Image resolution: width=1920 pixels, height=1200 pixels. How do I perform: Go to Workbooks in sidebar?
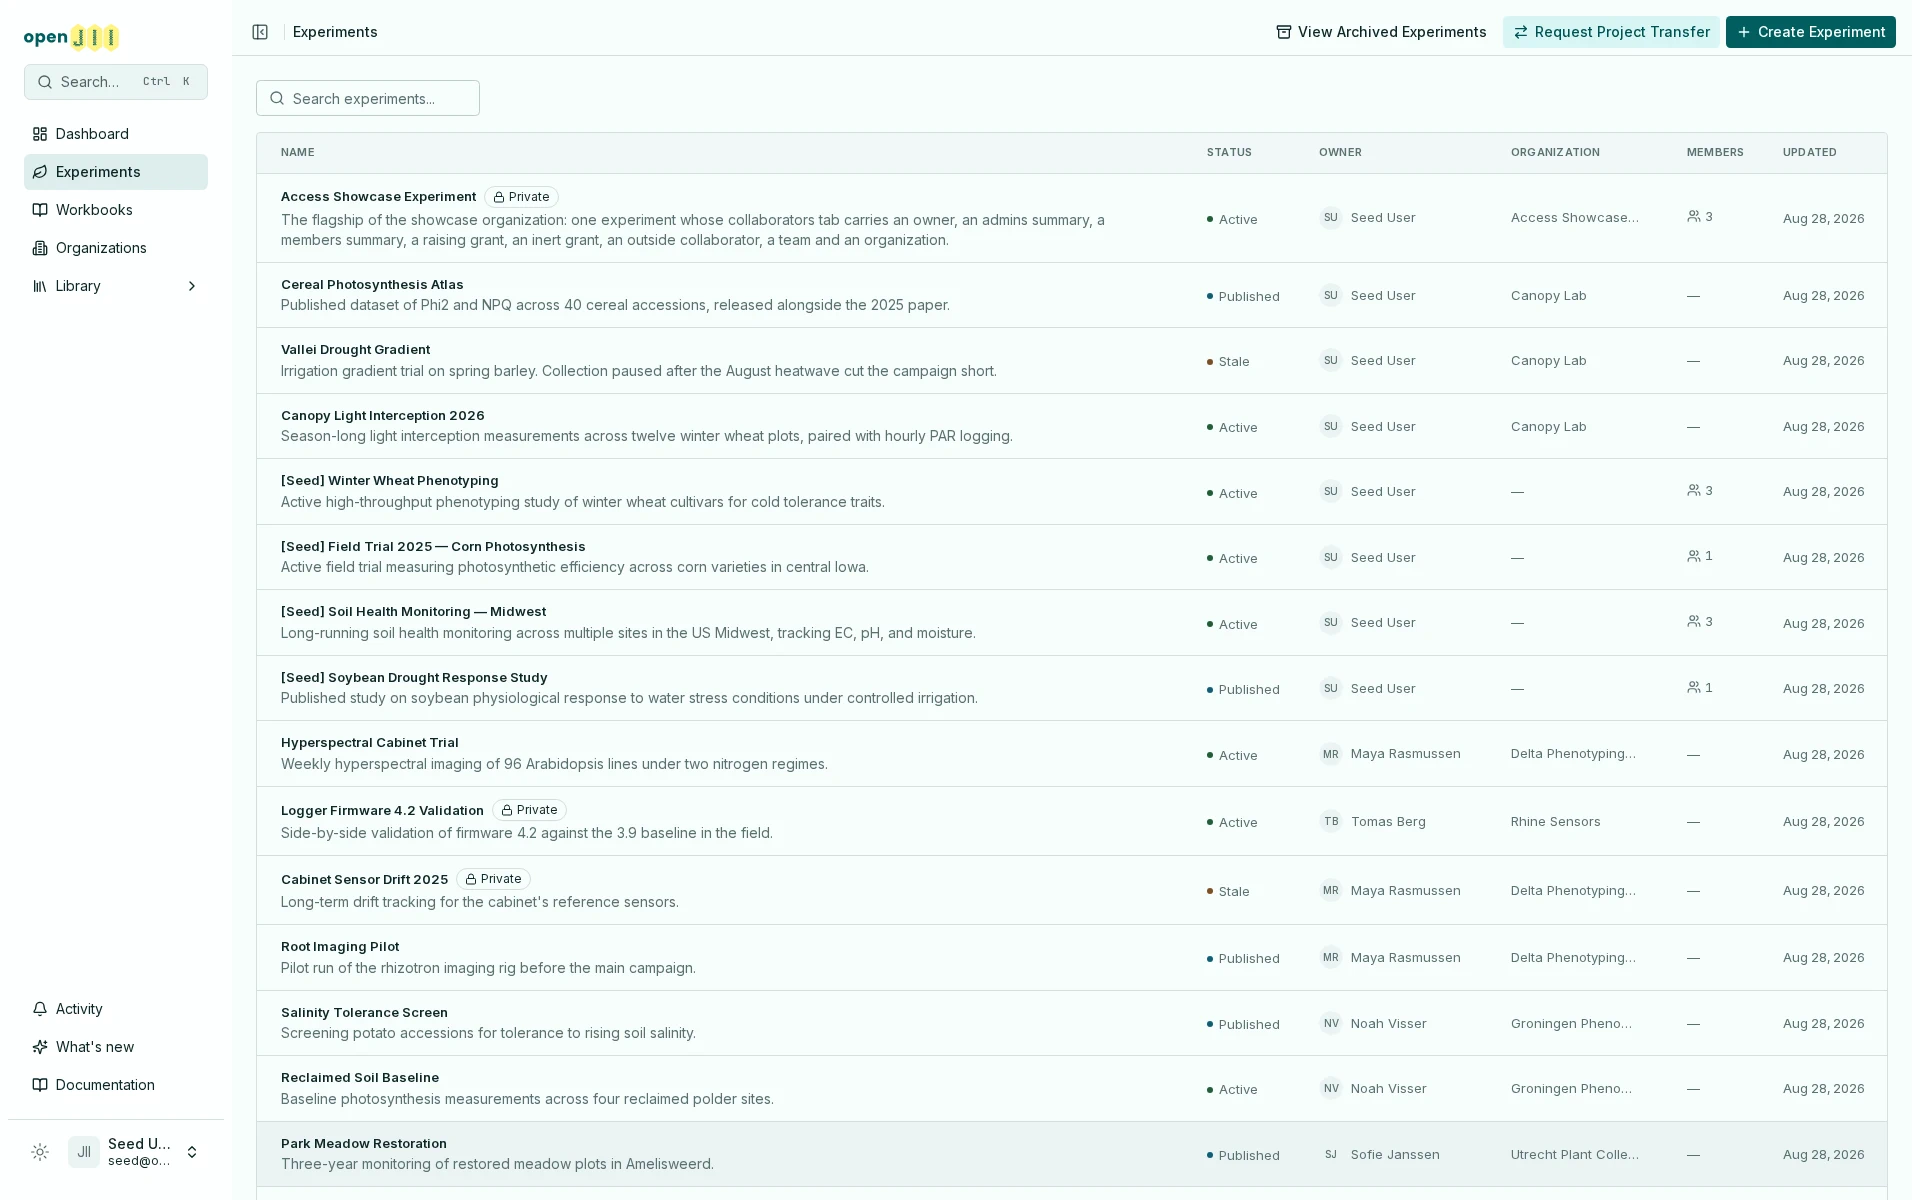pos(116,210)
